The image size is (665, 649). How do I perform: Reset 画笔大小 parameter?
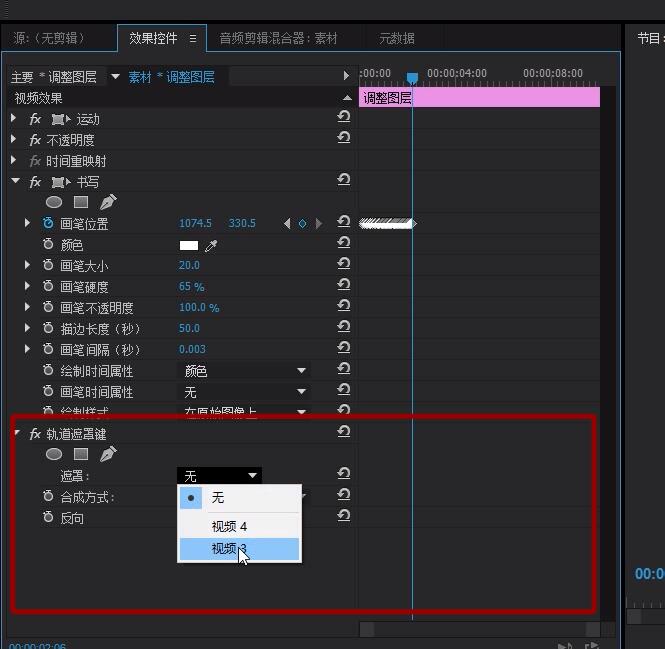(x=344, y=263)
